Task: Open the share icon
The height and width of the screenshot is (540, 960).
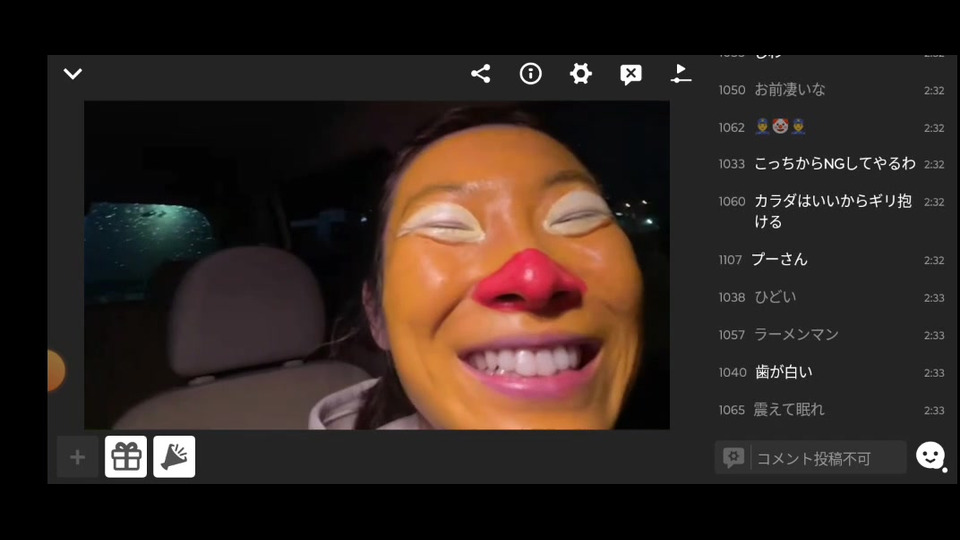Action: [x=481, y=74]
